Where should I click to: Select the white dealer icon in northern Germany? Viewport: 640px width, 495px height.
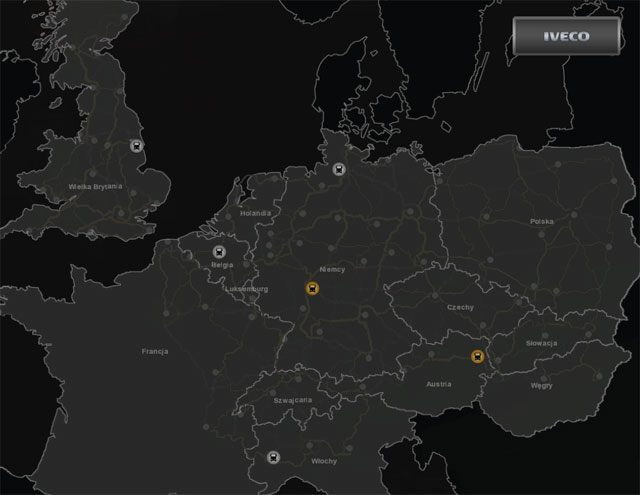pyautogui.click(x=339, y=169)
